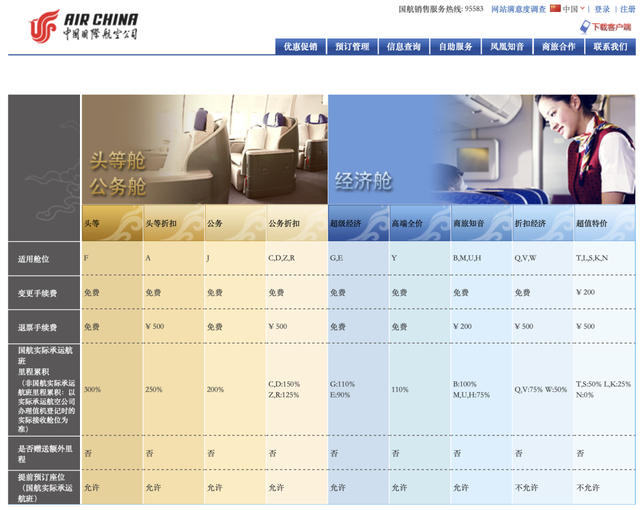Select the 超值特价 fare column header
The image size is (640, 510).
pos(604,223)
